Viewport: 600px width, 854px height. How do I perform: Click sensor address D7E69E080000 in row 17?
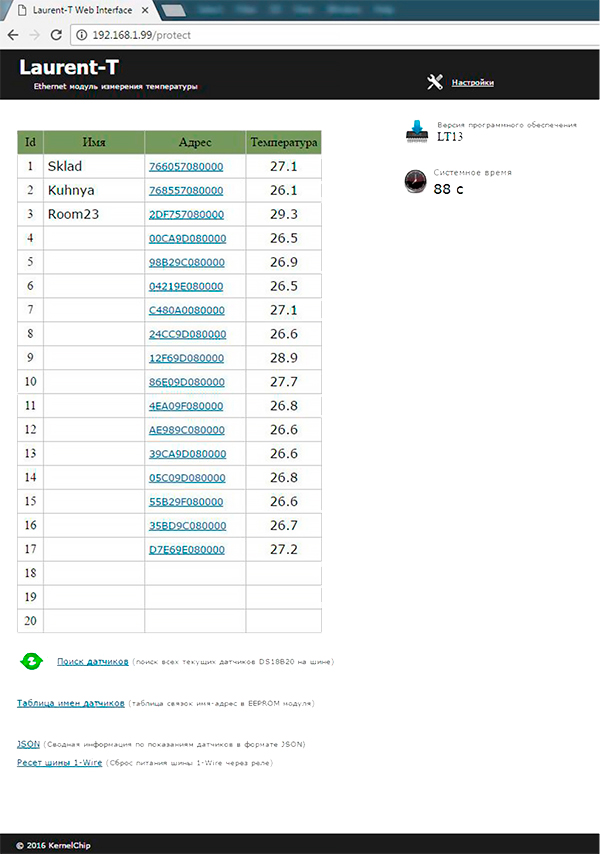(x=186, y=550)
